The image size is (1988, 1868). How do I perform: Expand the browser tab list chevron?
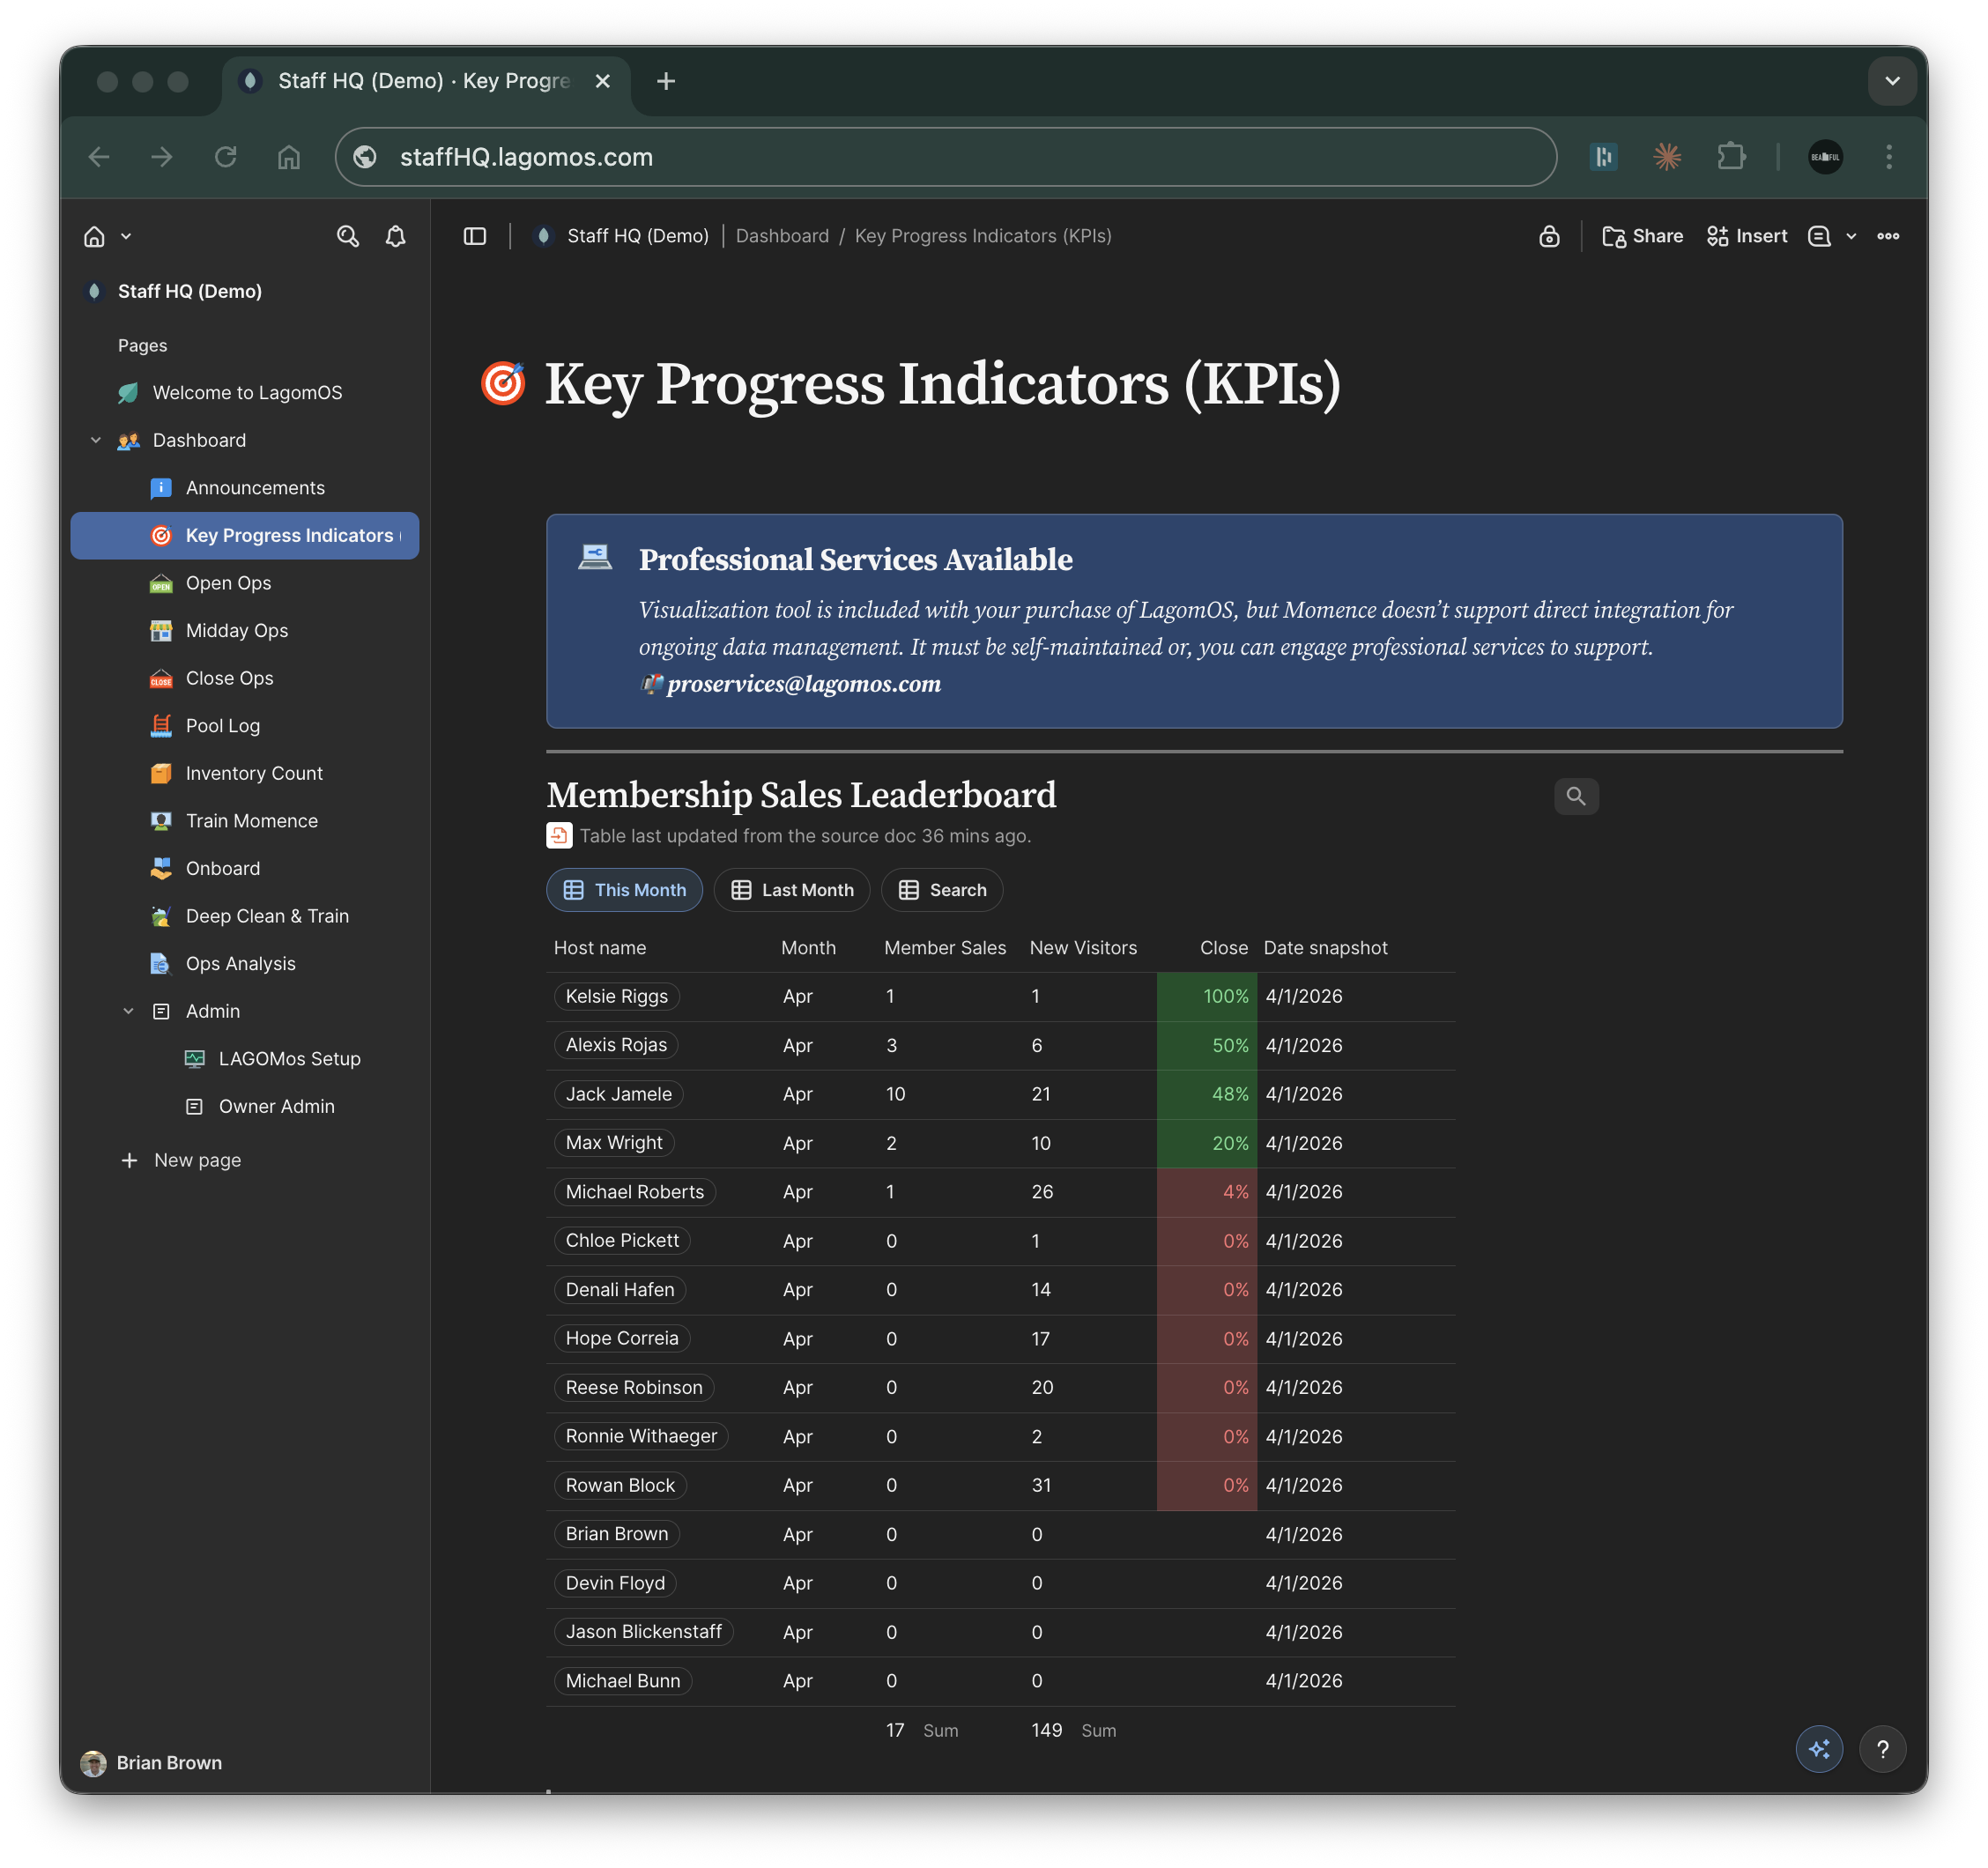pos(1892,81)
